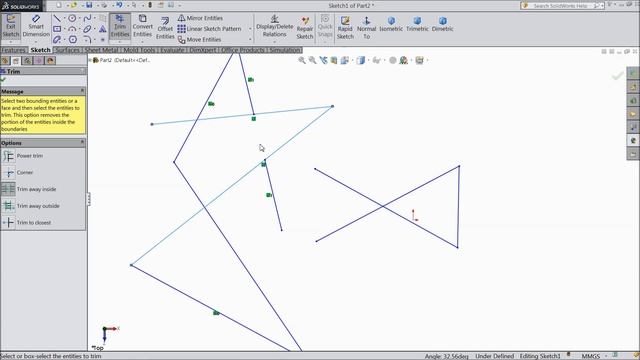Open the FeatureManager design tree tab

tap(5, 61)
